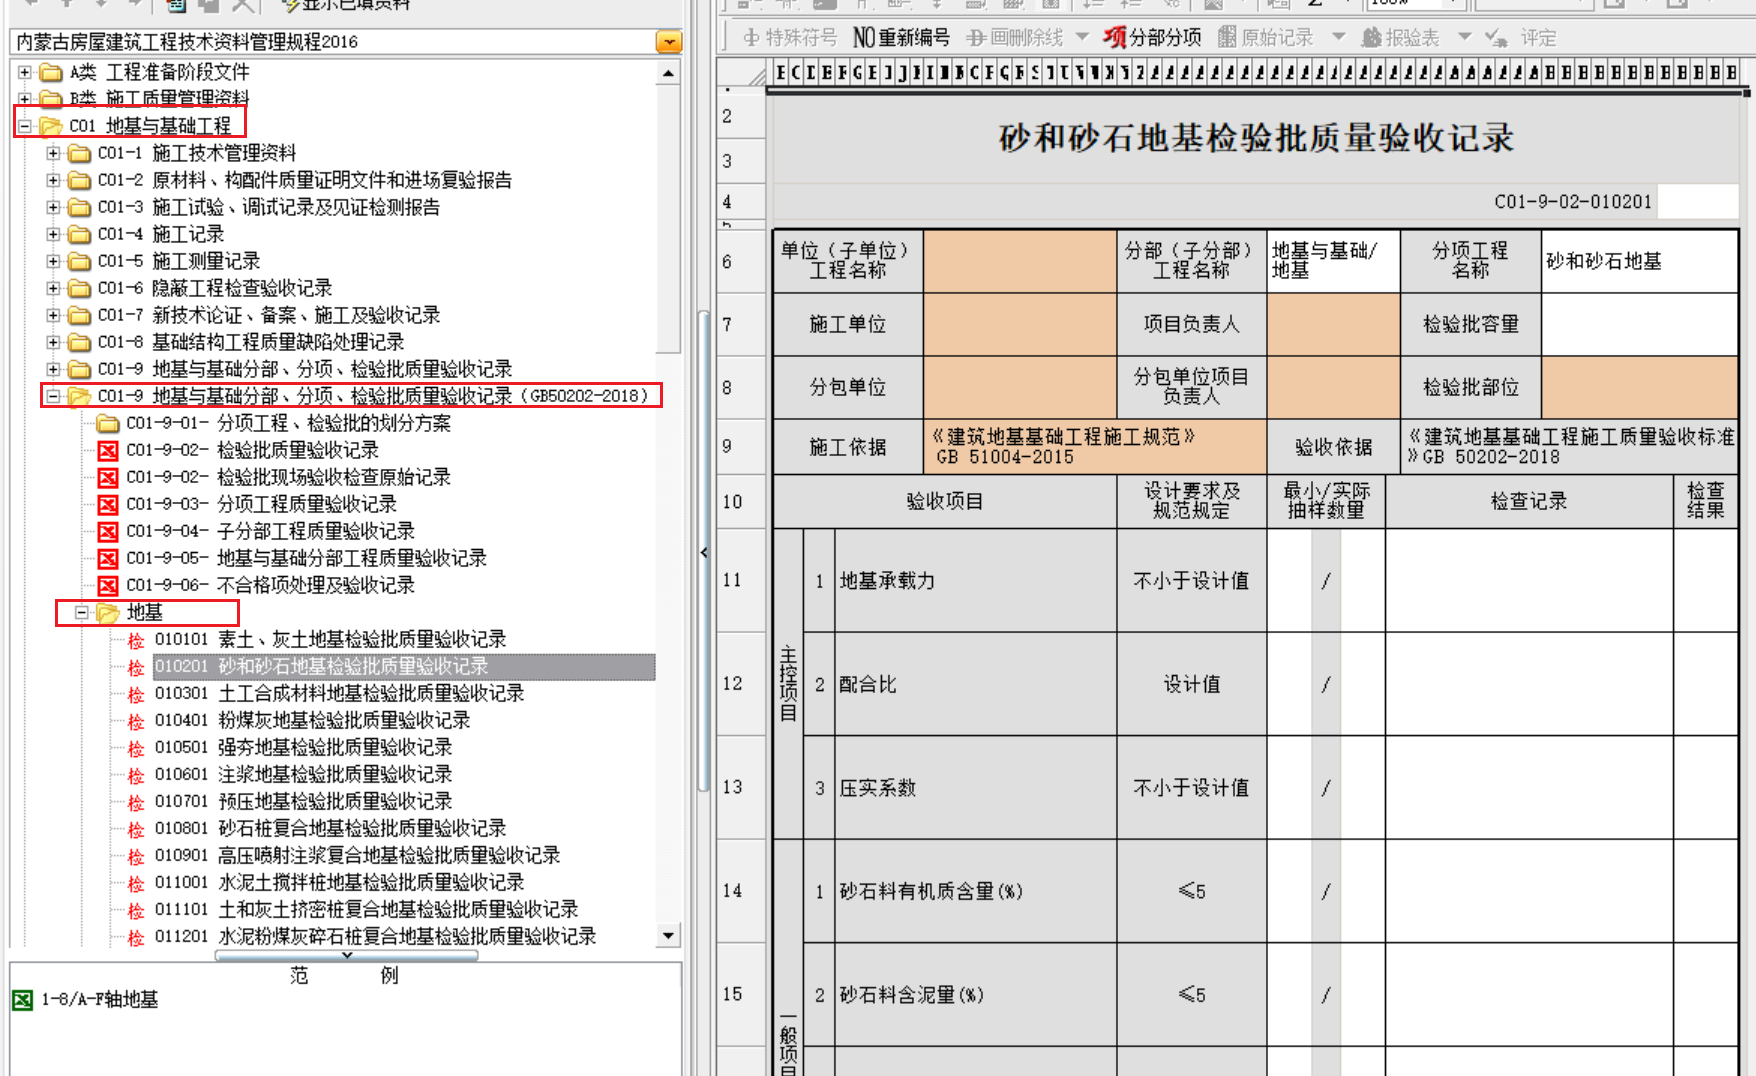Click the 地基承载力 acceptance item cell

[975, 580]
